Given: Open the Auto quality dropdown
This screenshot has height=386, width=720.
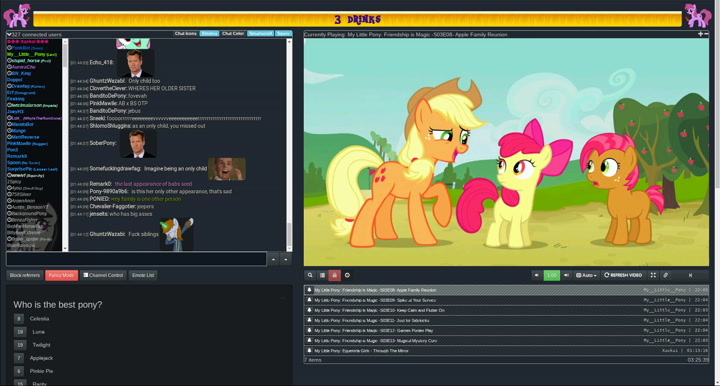Looking at the screenshot, I should click(586, 275).
